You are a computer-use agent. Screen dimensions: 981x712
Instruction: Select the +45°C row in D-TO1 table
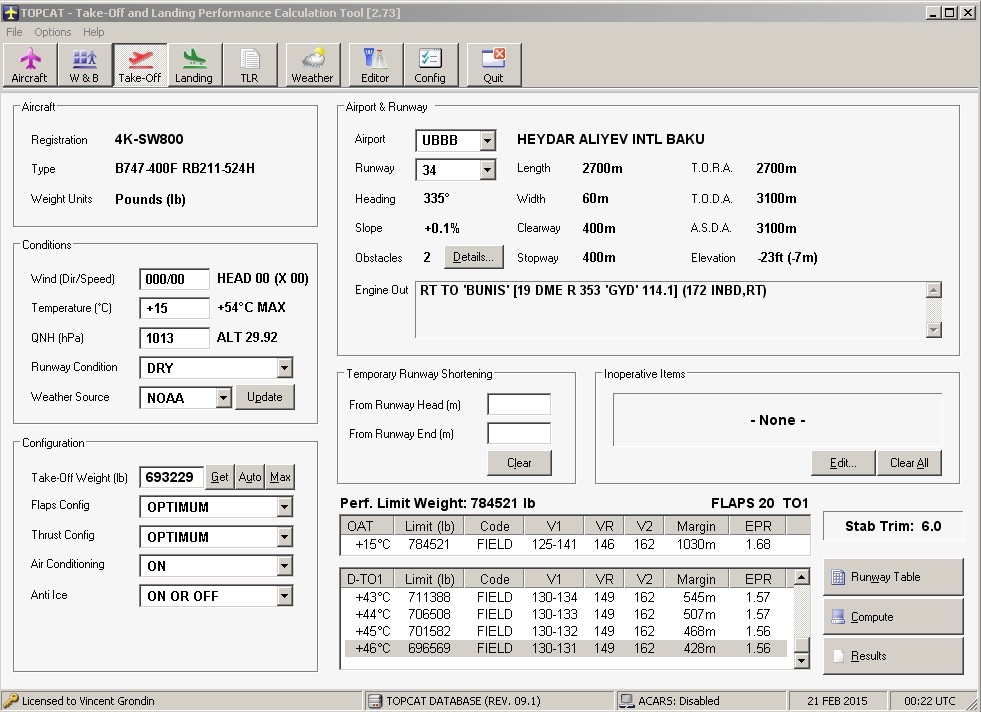point(566,631)
